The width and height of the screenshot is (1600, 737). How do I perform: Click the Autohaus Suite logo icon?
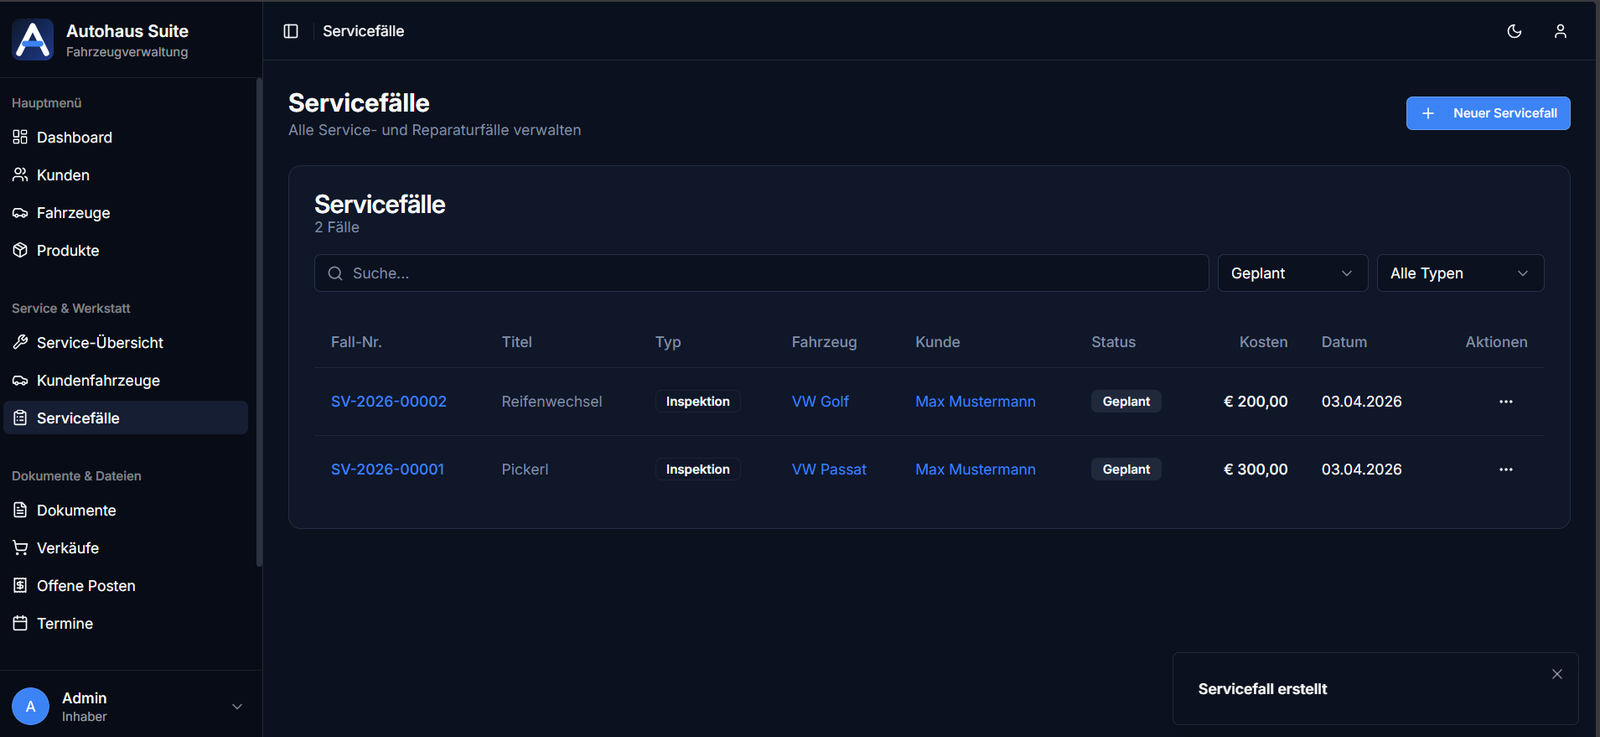click(x=33, y=40)
